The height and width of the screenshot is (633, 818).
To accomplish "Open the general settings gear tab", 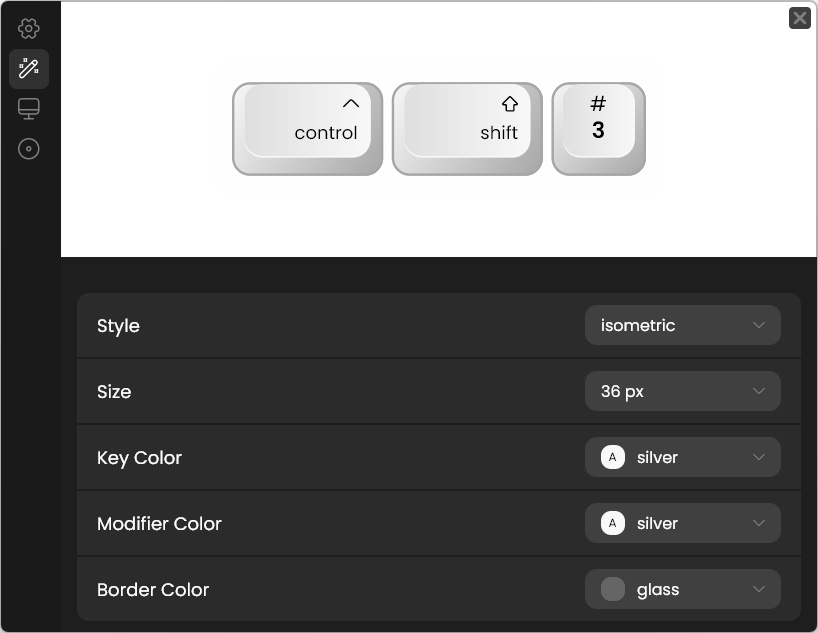I will pos(29,28).
